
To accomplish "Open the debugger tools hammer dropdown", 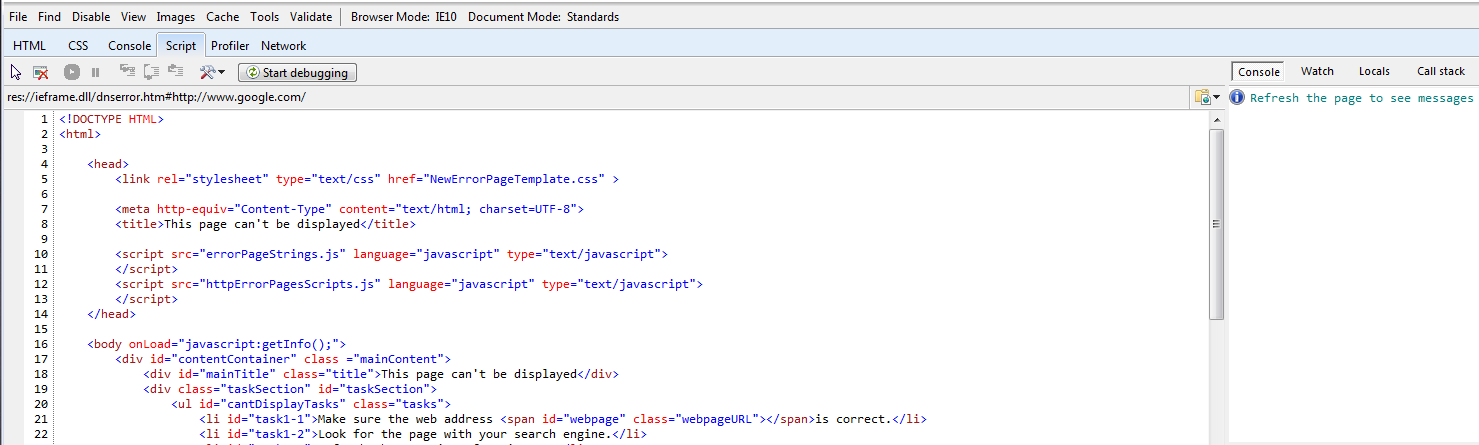I will click(x=212, y=72).
